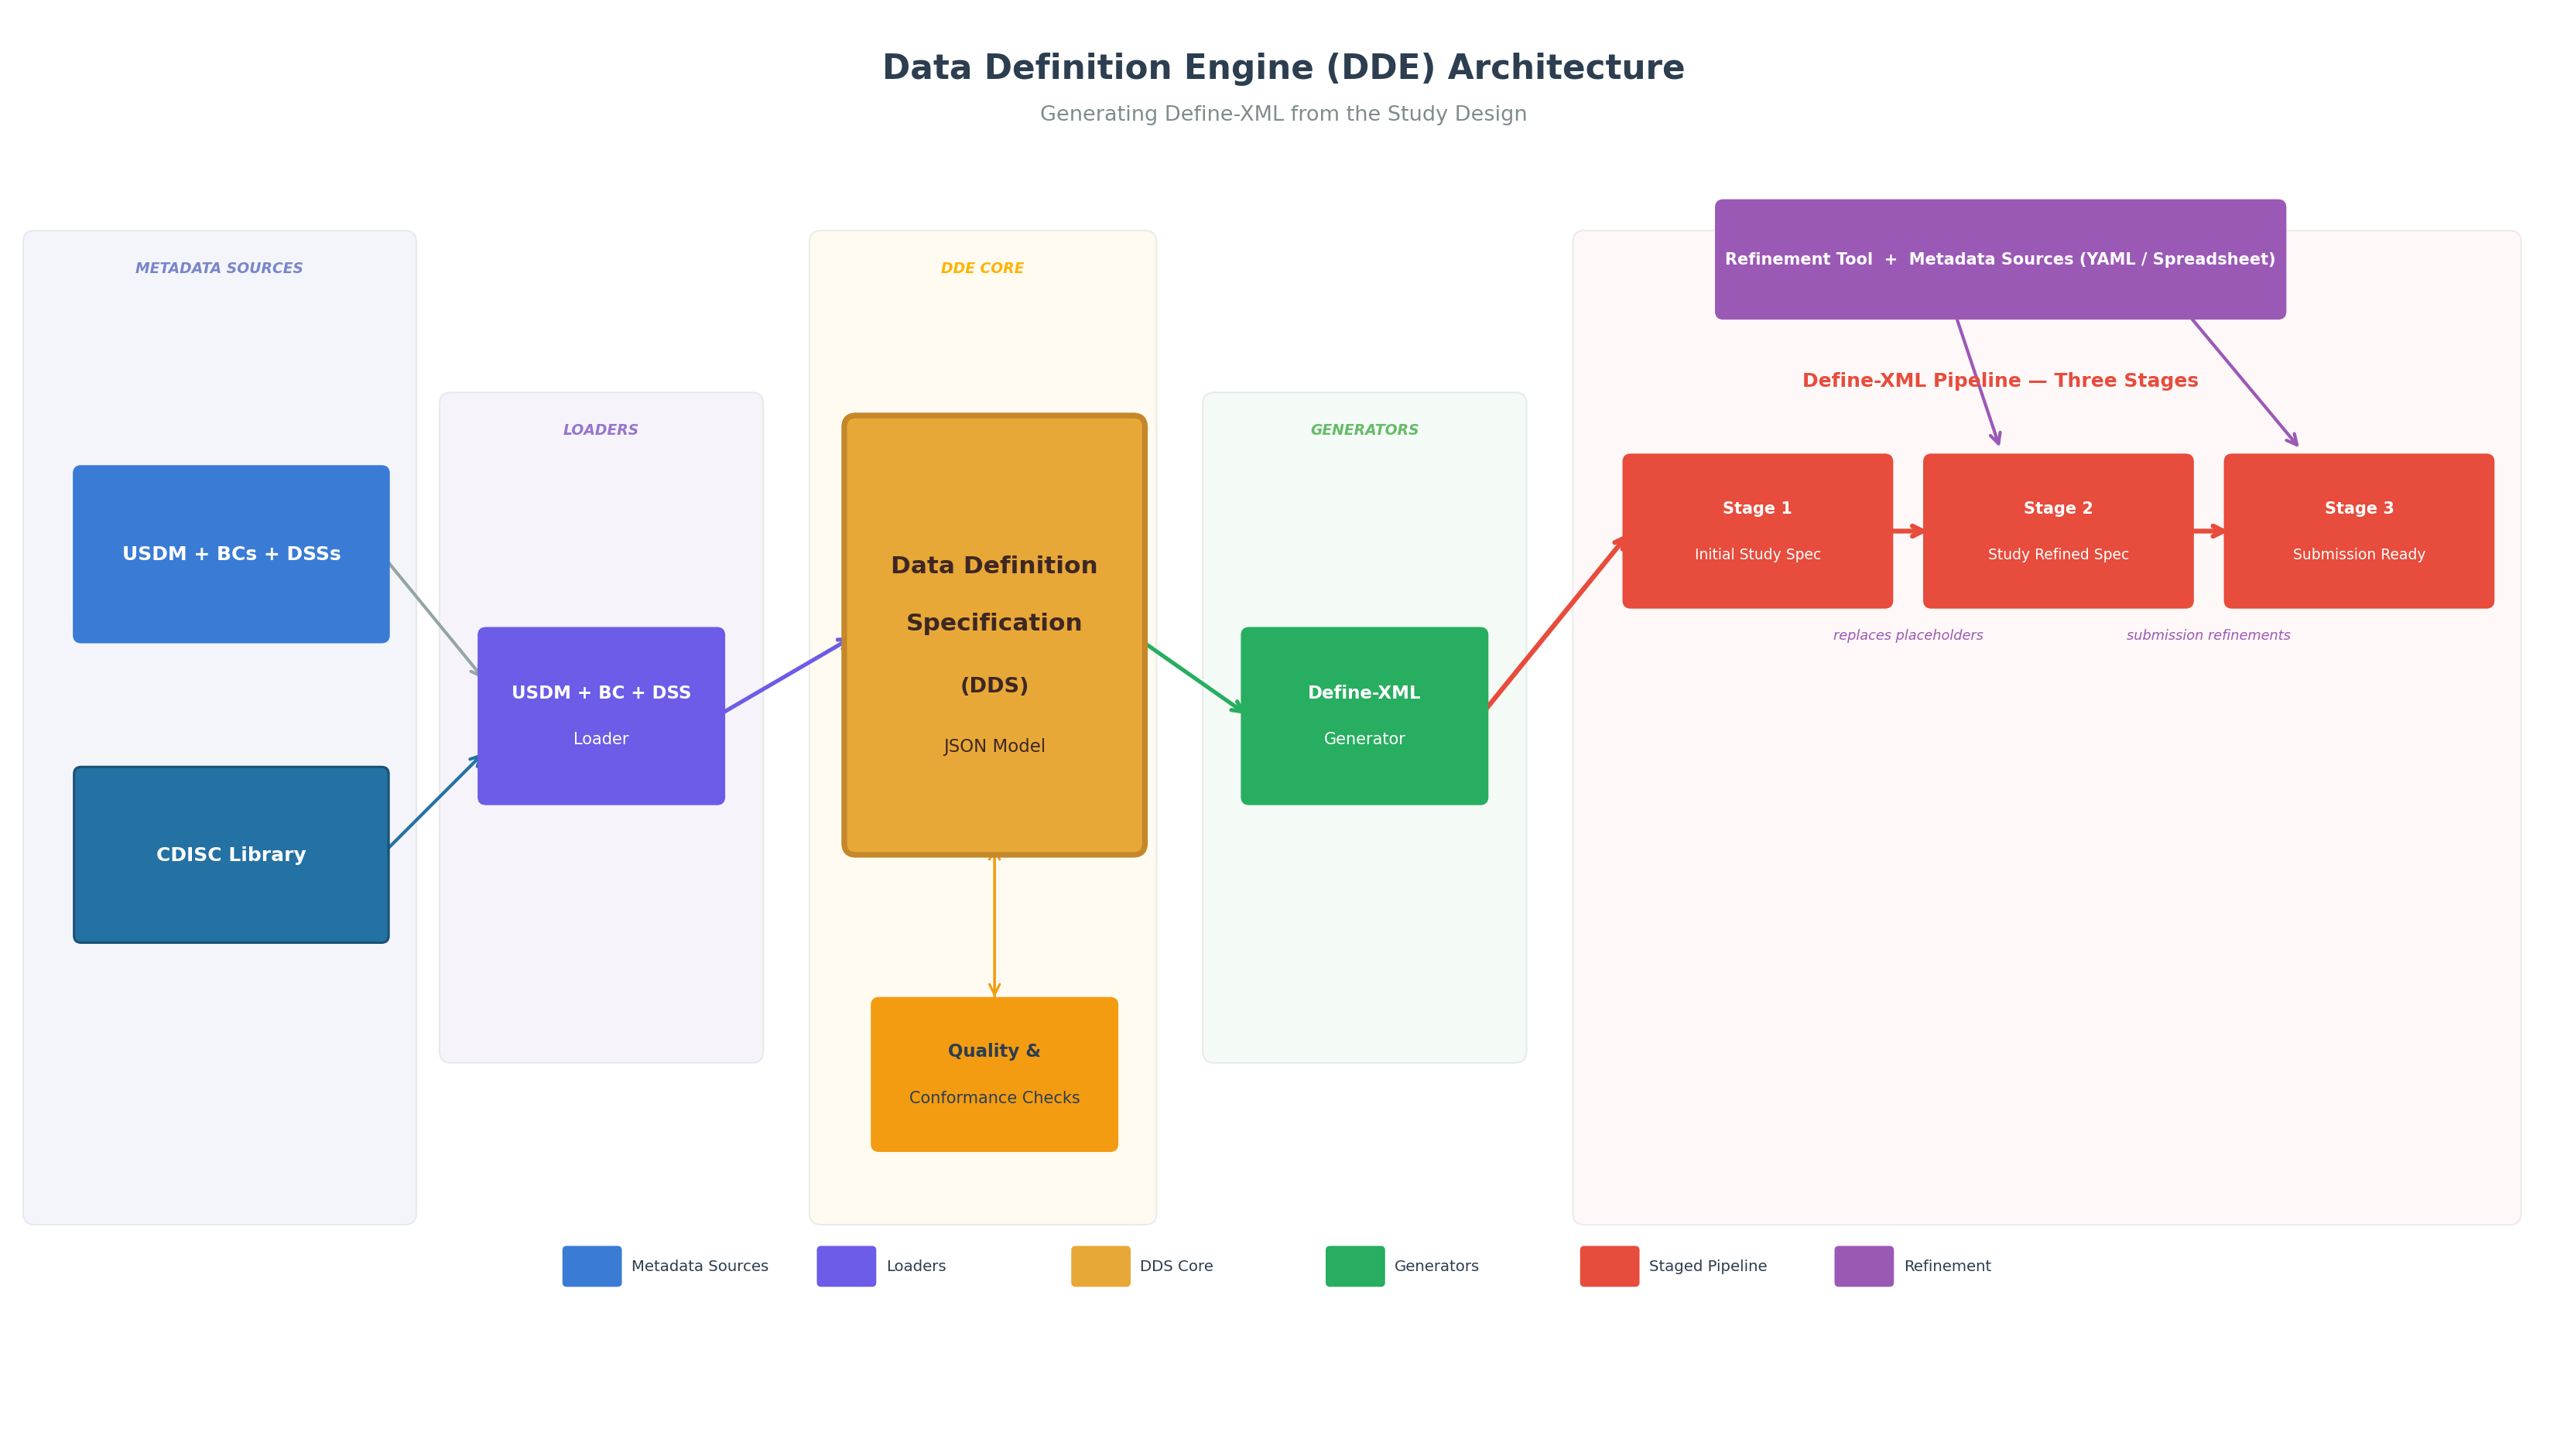
Task: Click the red Staged Pipeline legend swatch
Action: click(1610, 1266)
